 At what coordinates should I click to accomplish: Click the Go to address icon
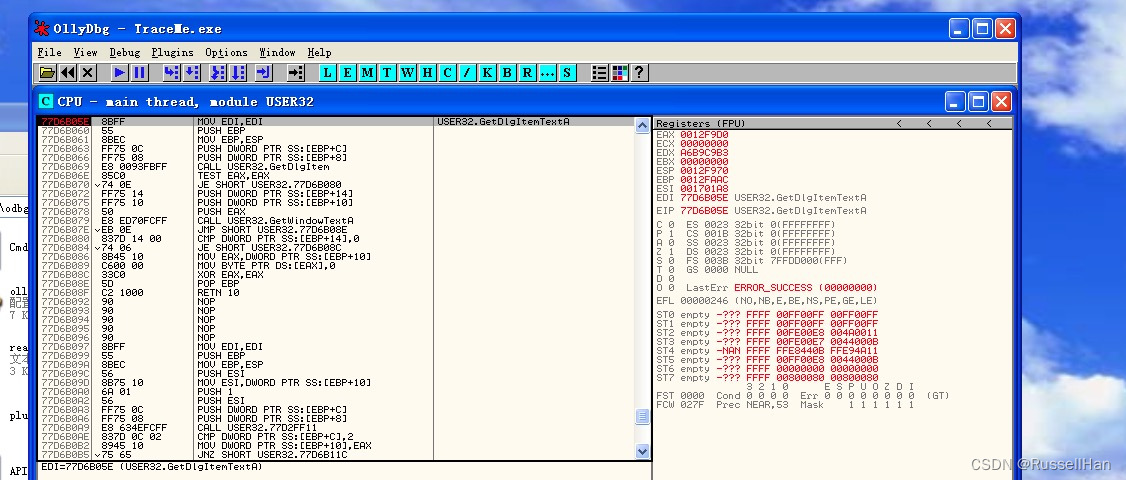[295, 73]
